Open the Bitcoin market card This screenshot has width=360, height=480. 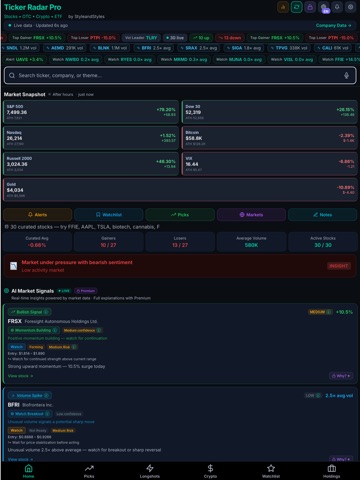click(x=269, y=138)
